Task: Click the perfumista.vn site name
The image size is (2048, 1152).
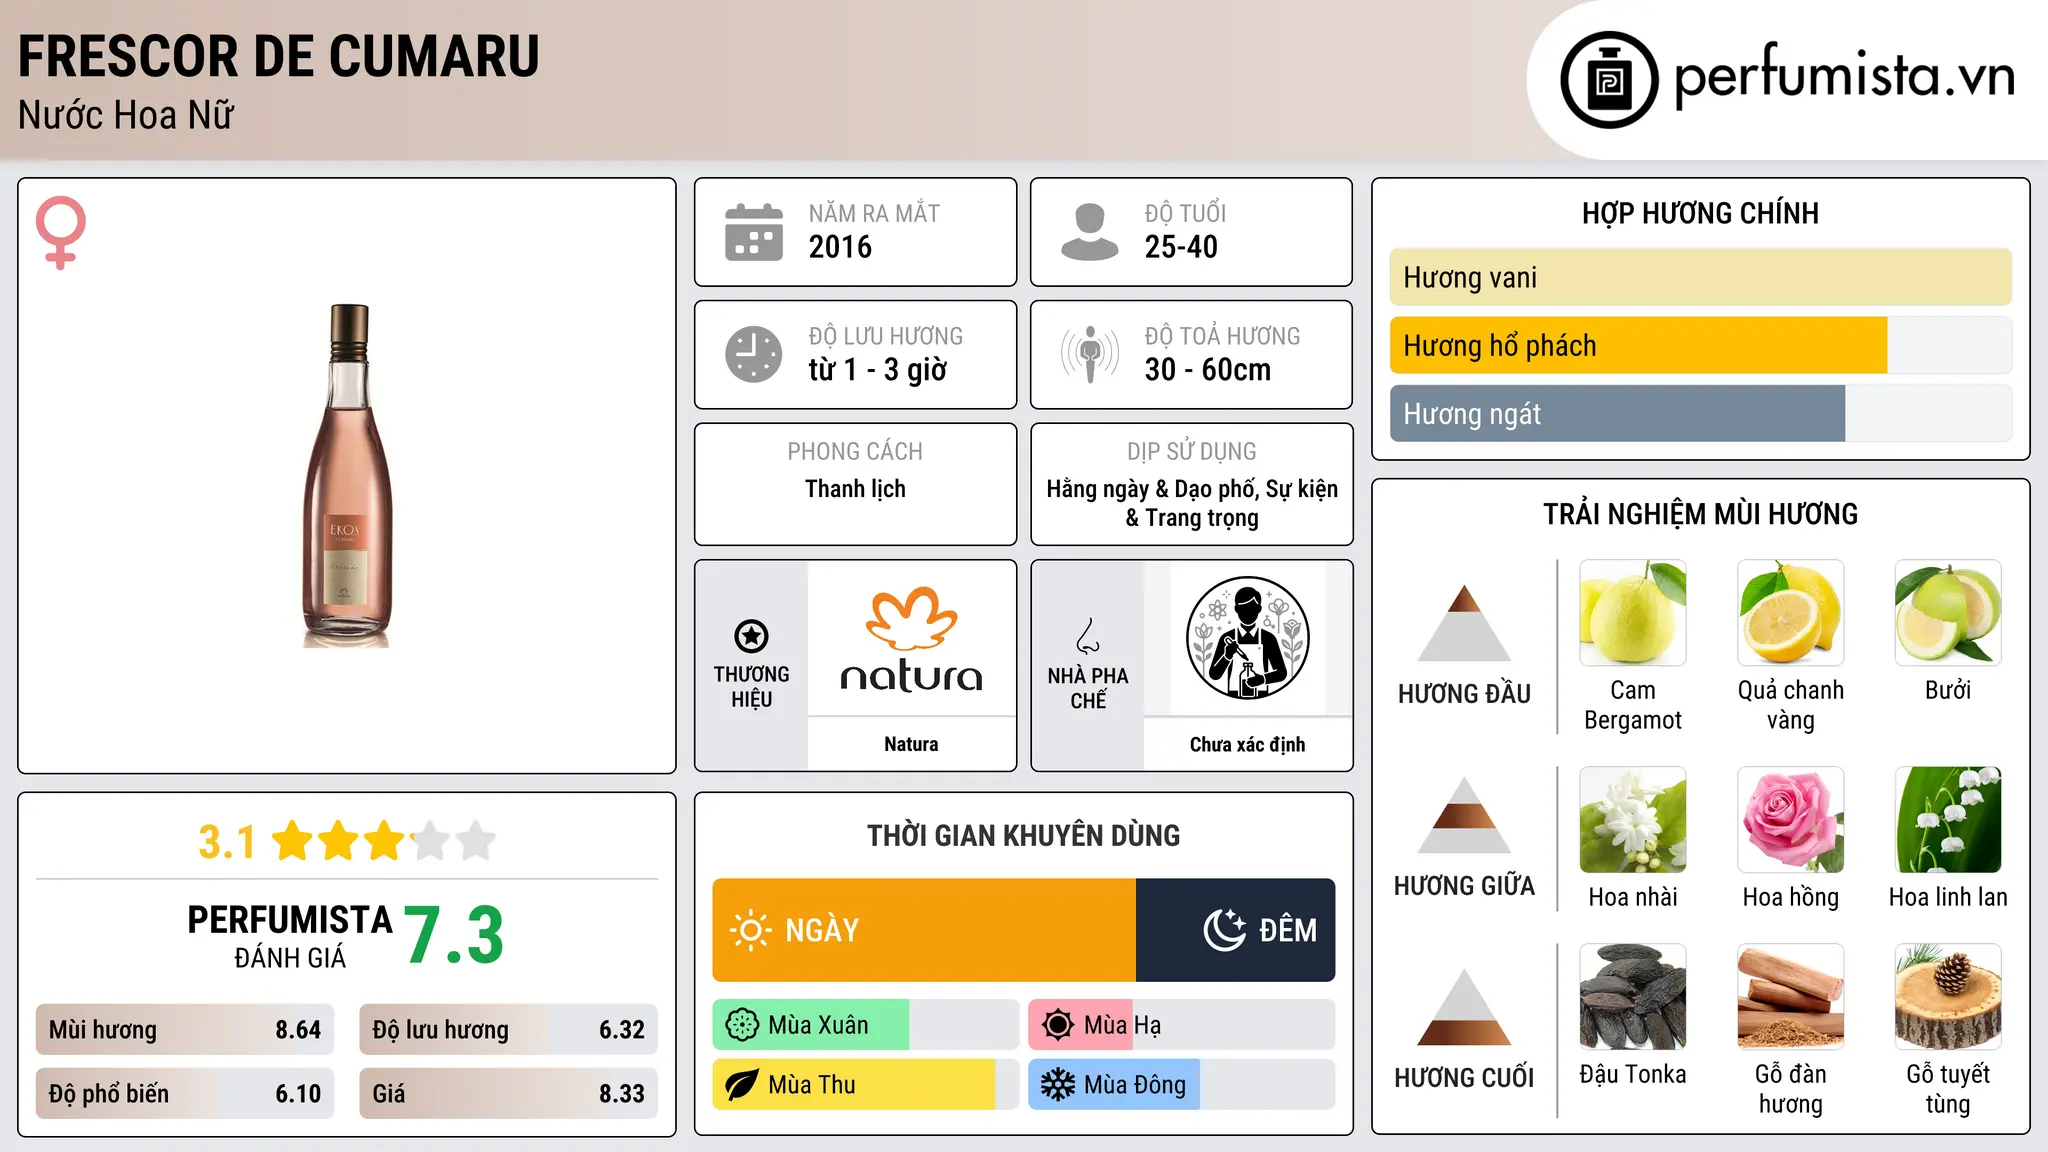Action: coord(1845,76)
